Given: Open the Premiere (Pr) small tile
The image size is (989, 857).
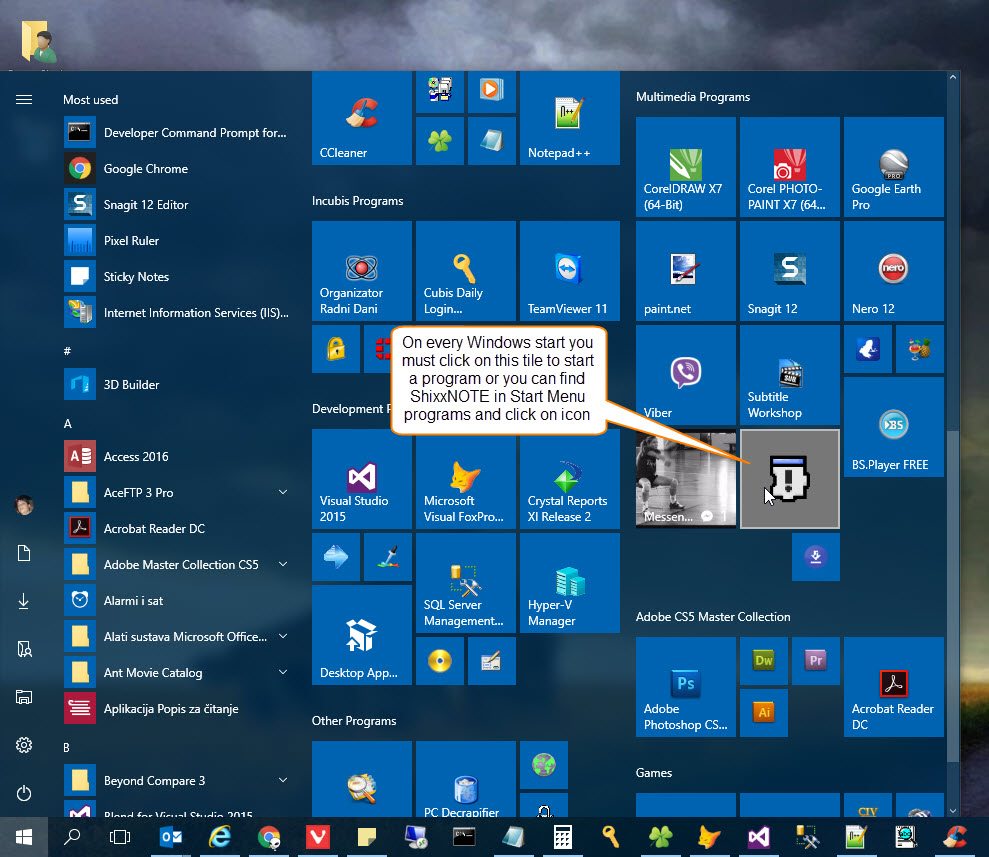Looking at the screenshot, I should click(x=816, y=660).
